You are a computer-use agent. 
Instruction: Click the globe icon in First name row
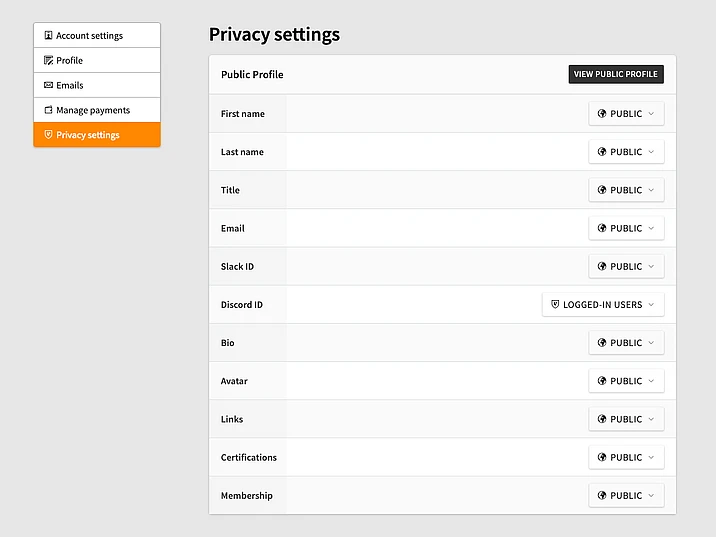coord(602,114)
